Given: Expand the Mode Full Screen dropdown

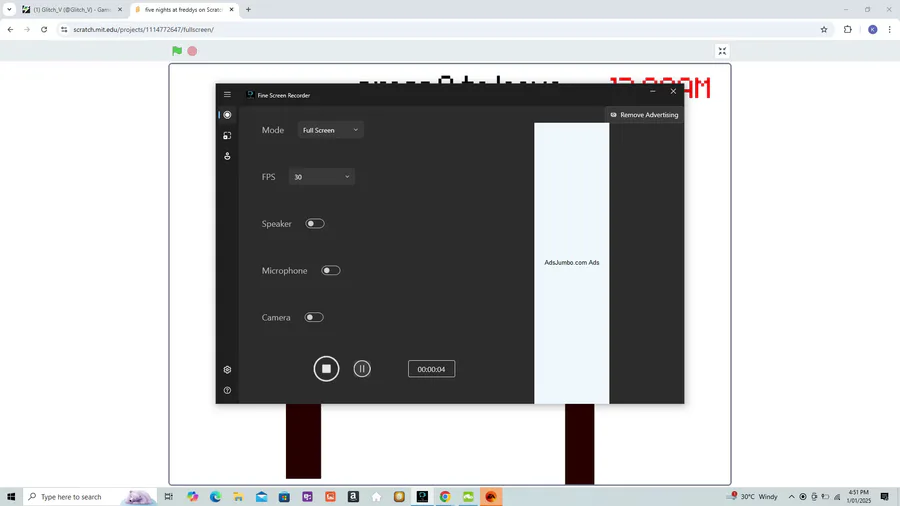Looking at the screenshot, I should 331,130.
